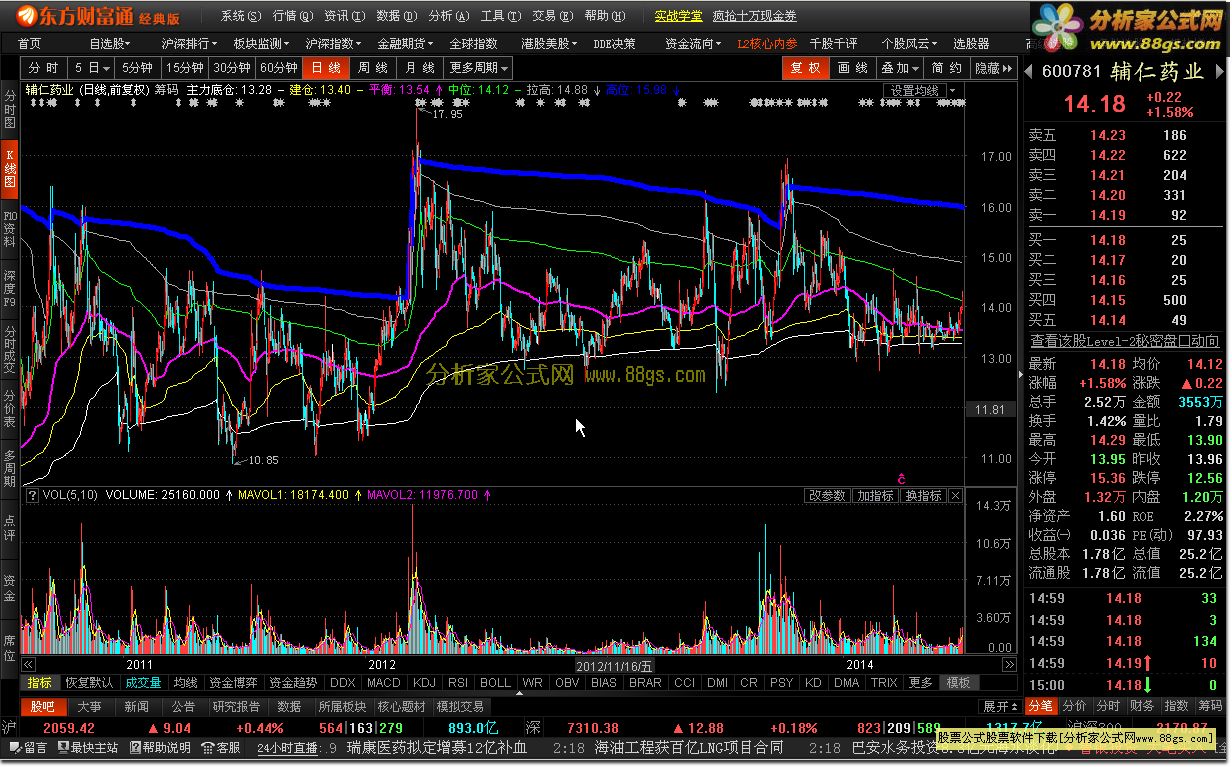Click the 疯抢十万现金券 link
This screenshot has height=767, width=1232.
pyautogui.click(x=755, y=16)
